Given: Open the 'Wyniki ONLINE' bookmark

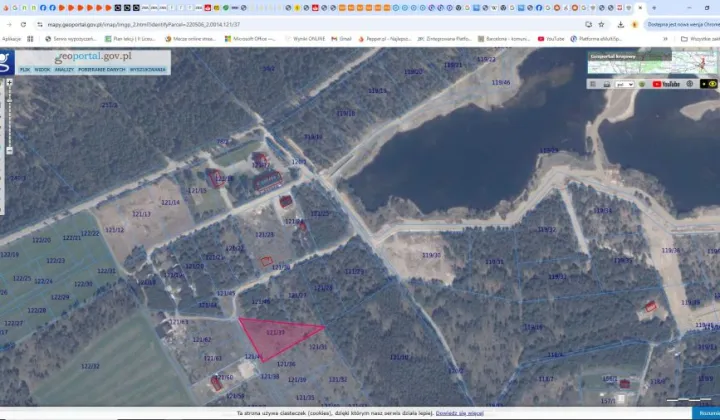Looking at the screenshot, I should [305, 39].
